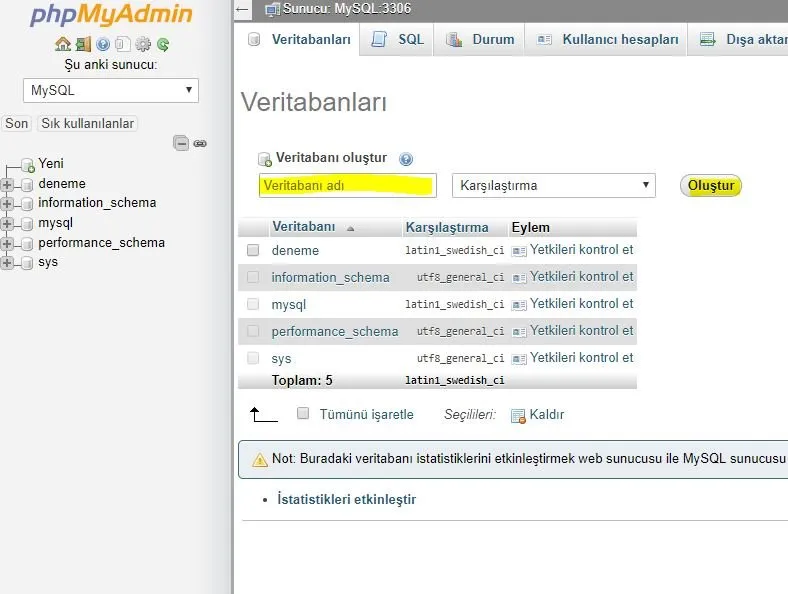Open the Karşılaştırma collation dropdown
Image resolution: width=788 pixels, height=594 pixels.
(x=554, y=185)
